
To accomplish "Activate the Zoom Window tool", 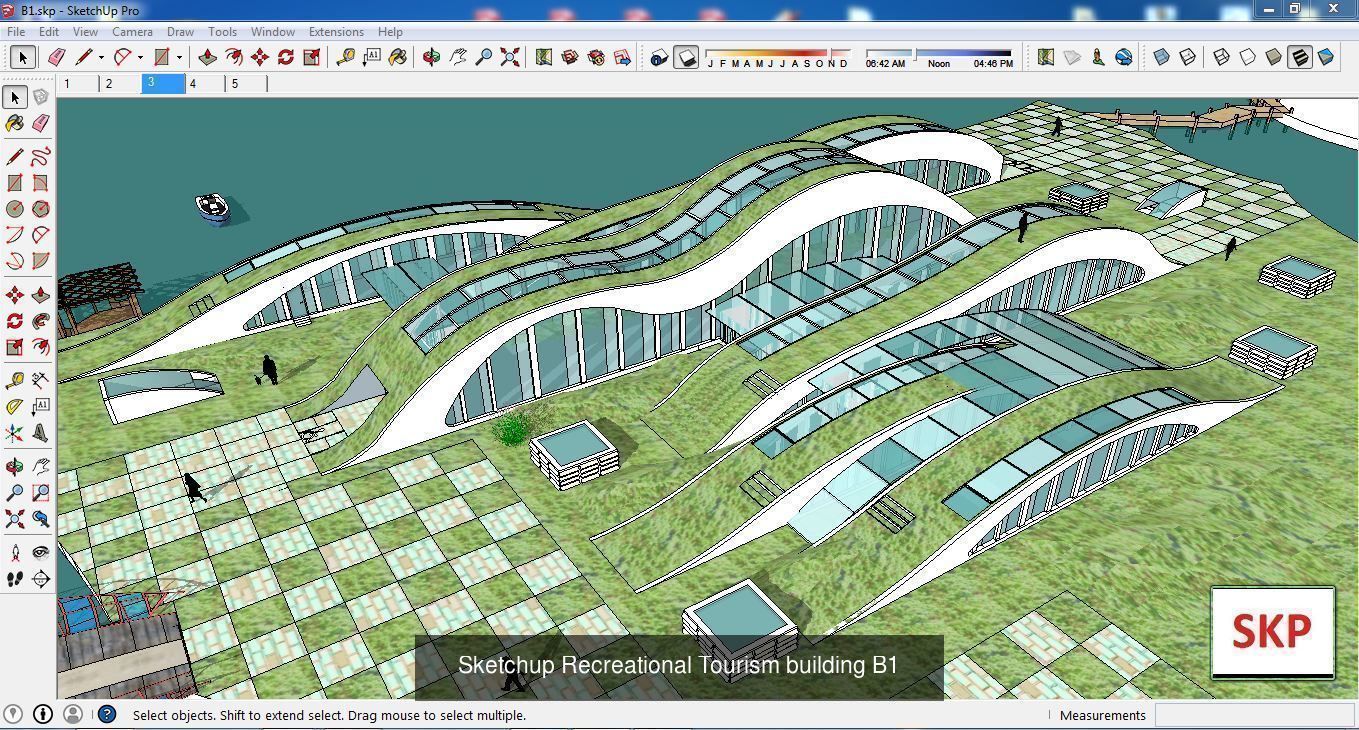I will click(41, 493).
